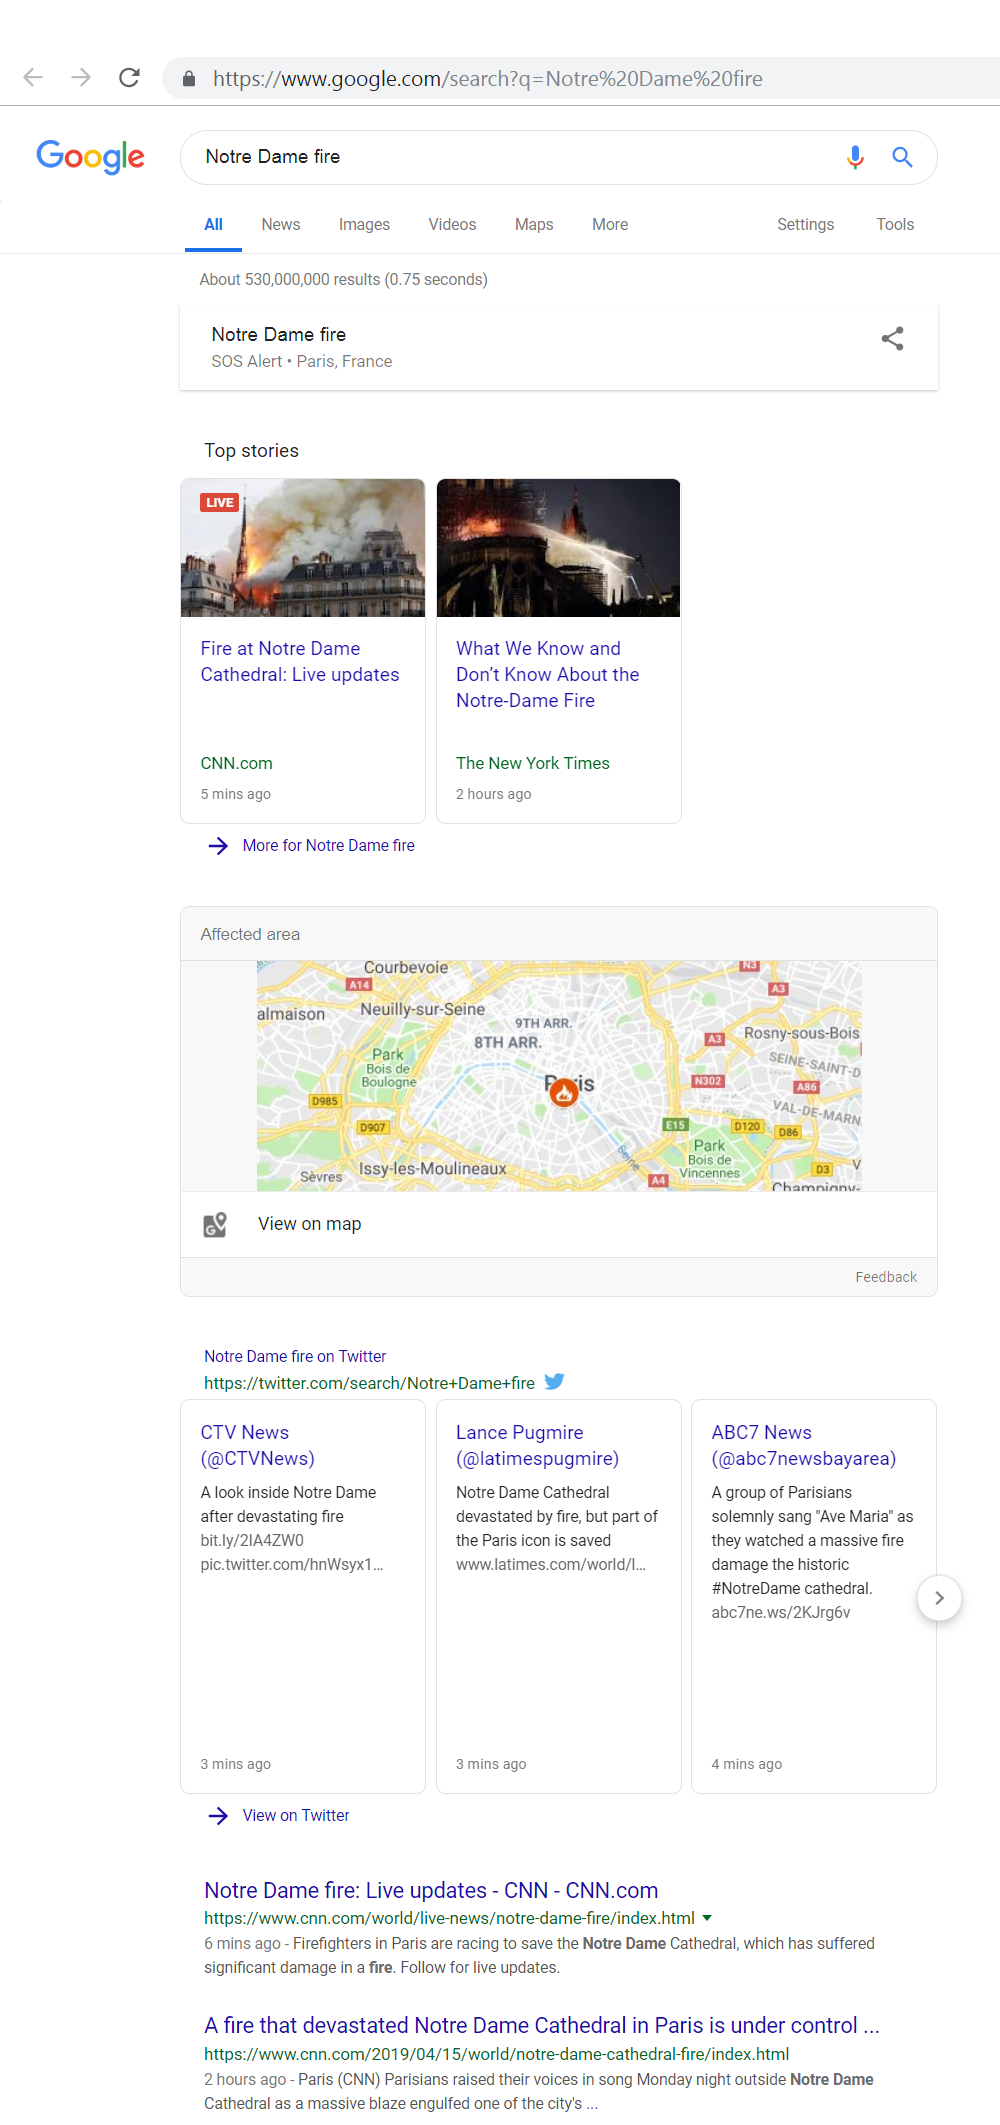Click the padlock icon in the address bar
This screenshot has width=1000, height=2125.
pos(188,79)
